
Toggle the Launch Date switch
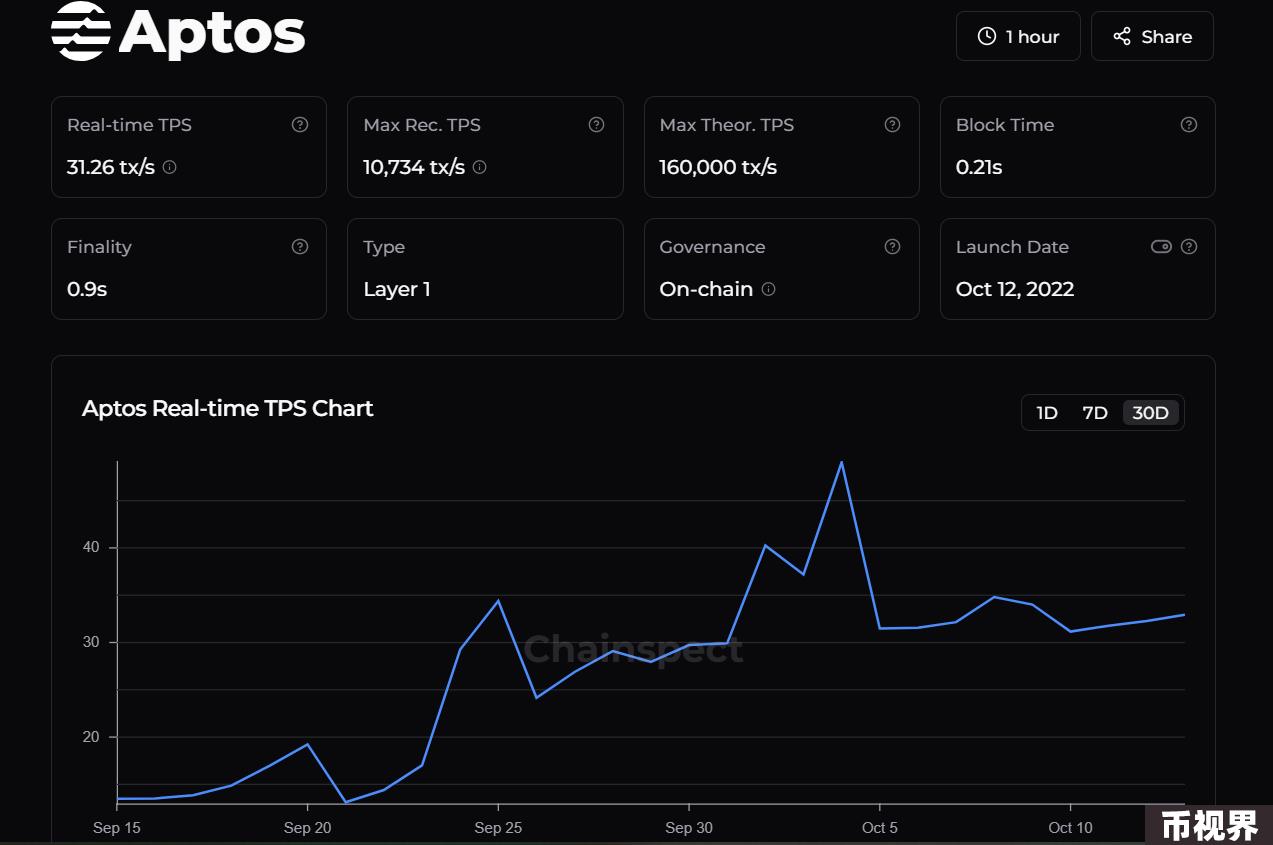(1161, 247)
